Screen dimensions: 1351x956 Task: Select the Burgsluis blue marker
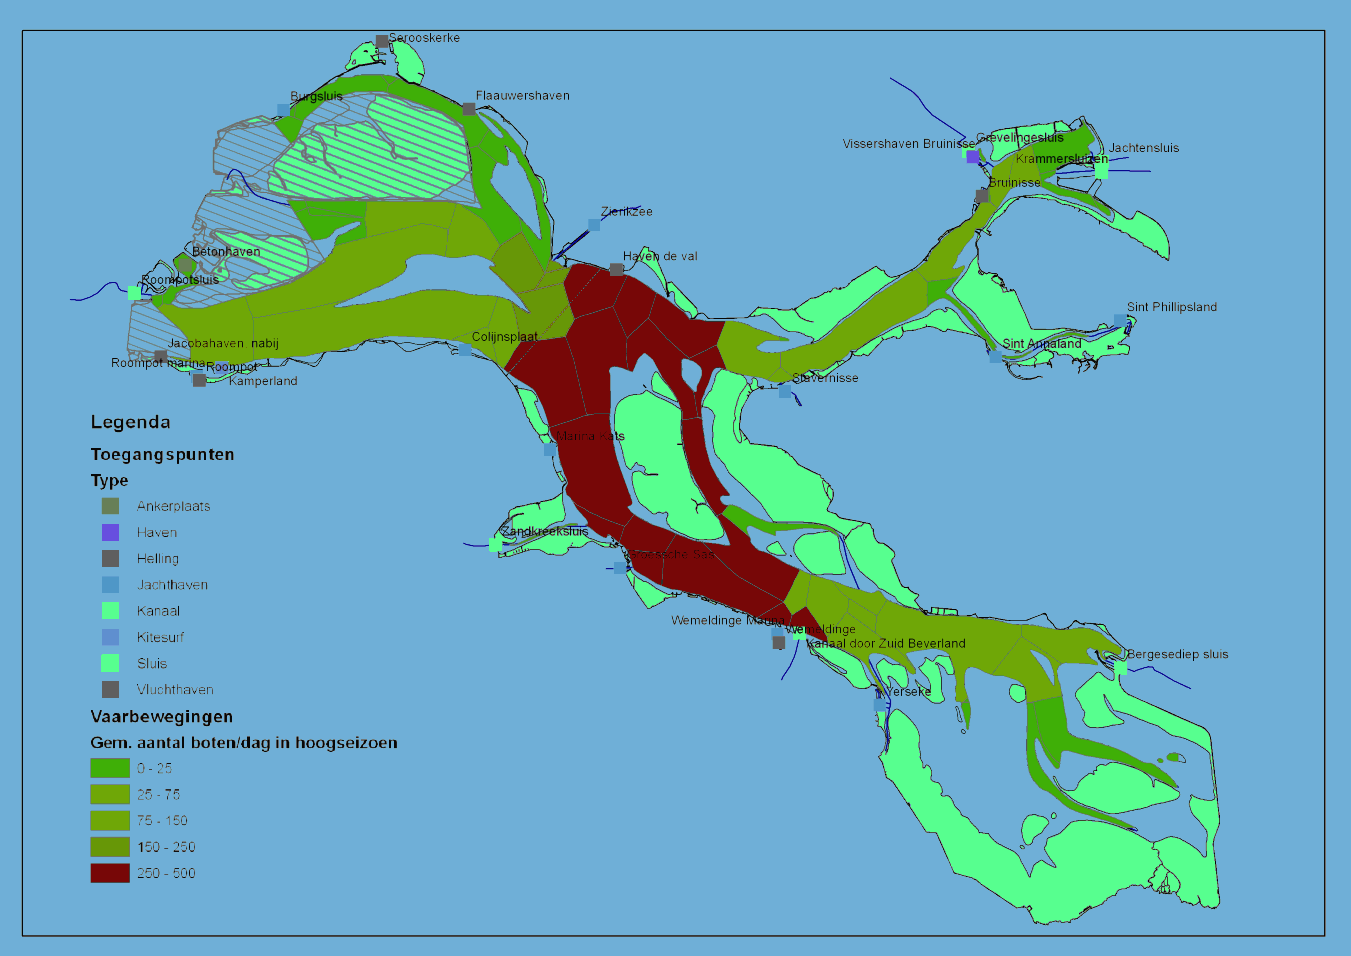[x=283, y=110]
